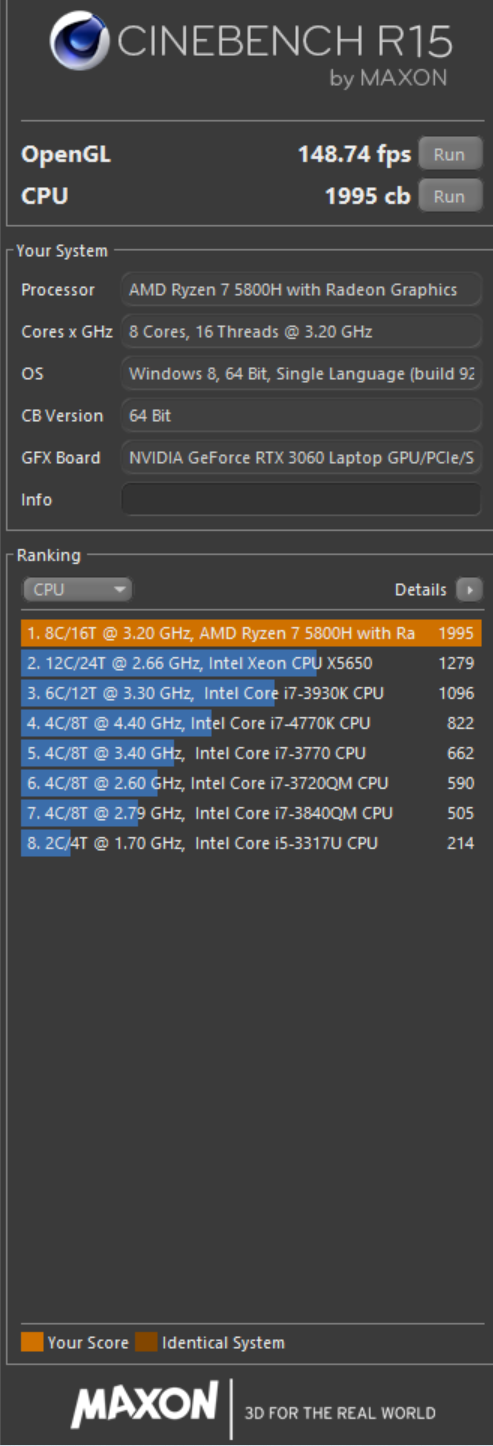This screenshot has width=493, height=1446.
Task: Select the AMD Ryzen 7 5800H ranking entry
Action: point(251,633)
